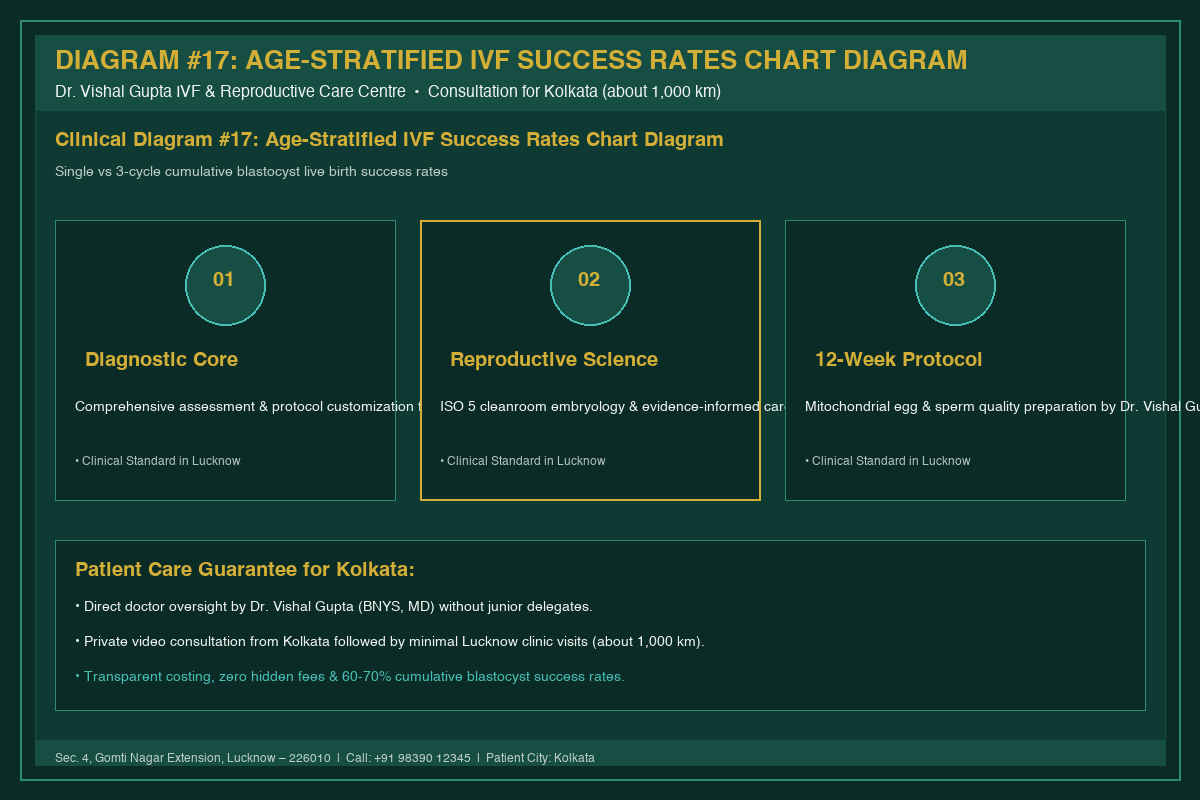This screenshot has height=800, width=1200.
Task: Click the private video consultation bullet
Action: (390, 642)
